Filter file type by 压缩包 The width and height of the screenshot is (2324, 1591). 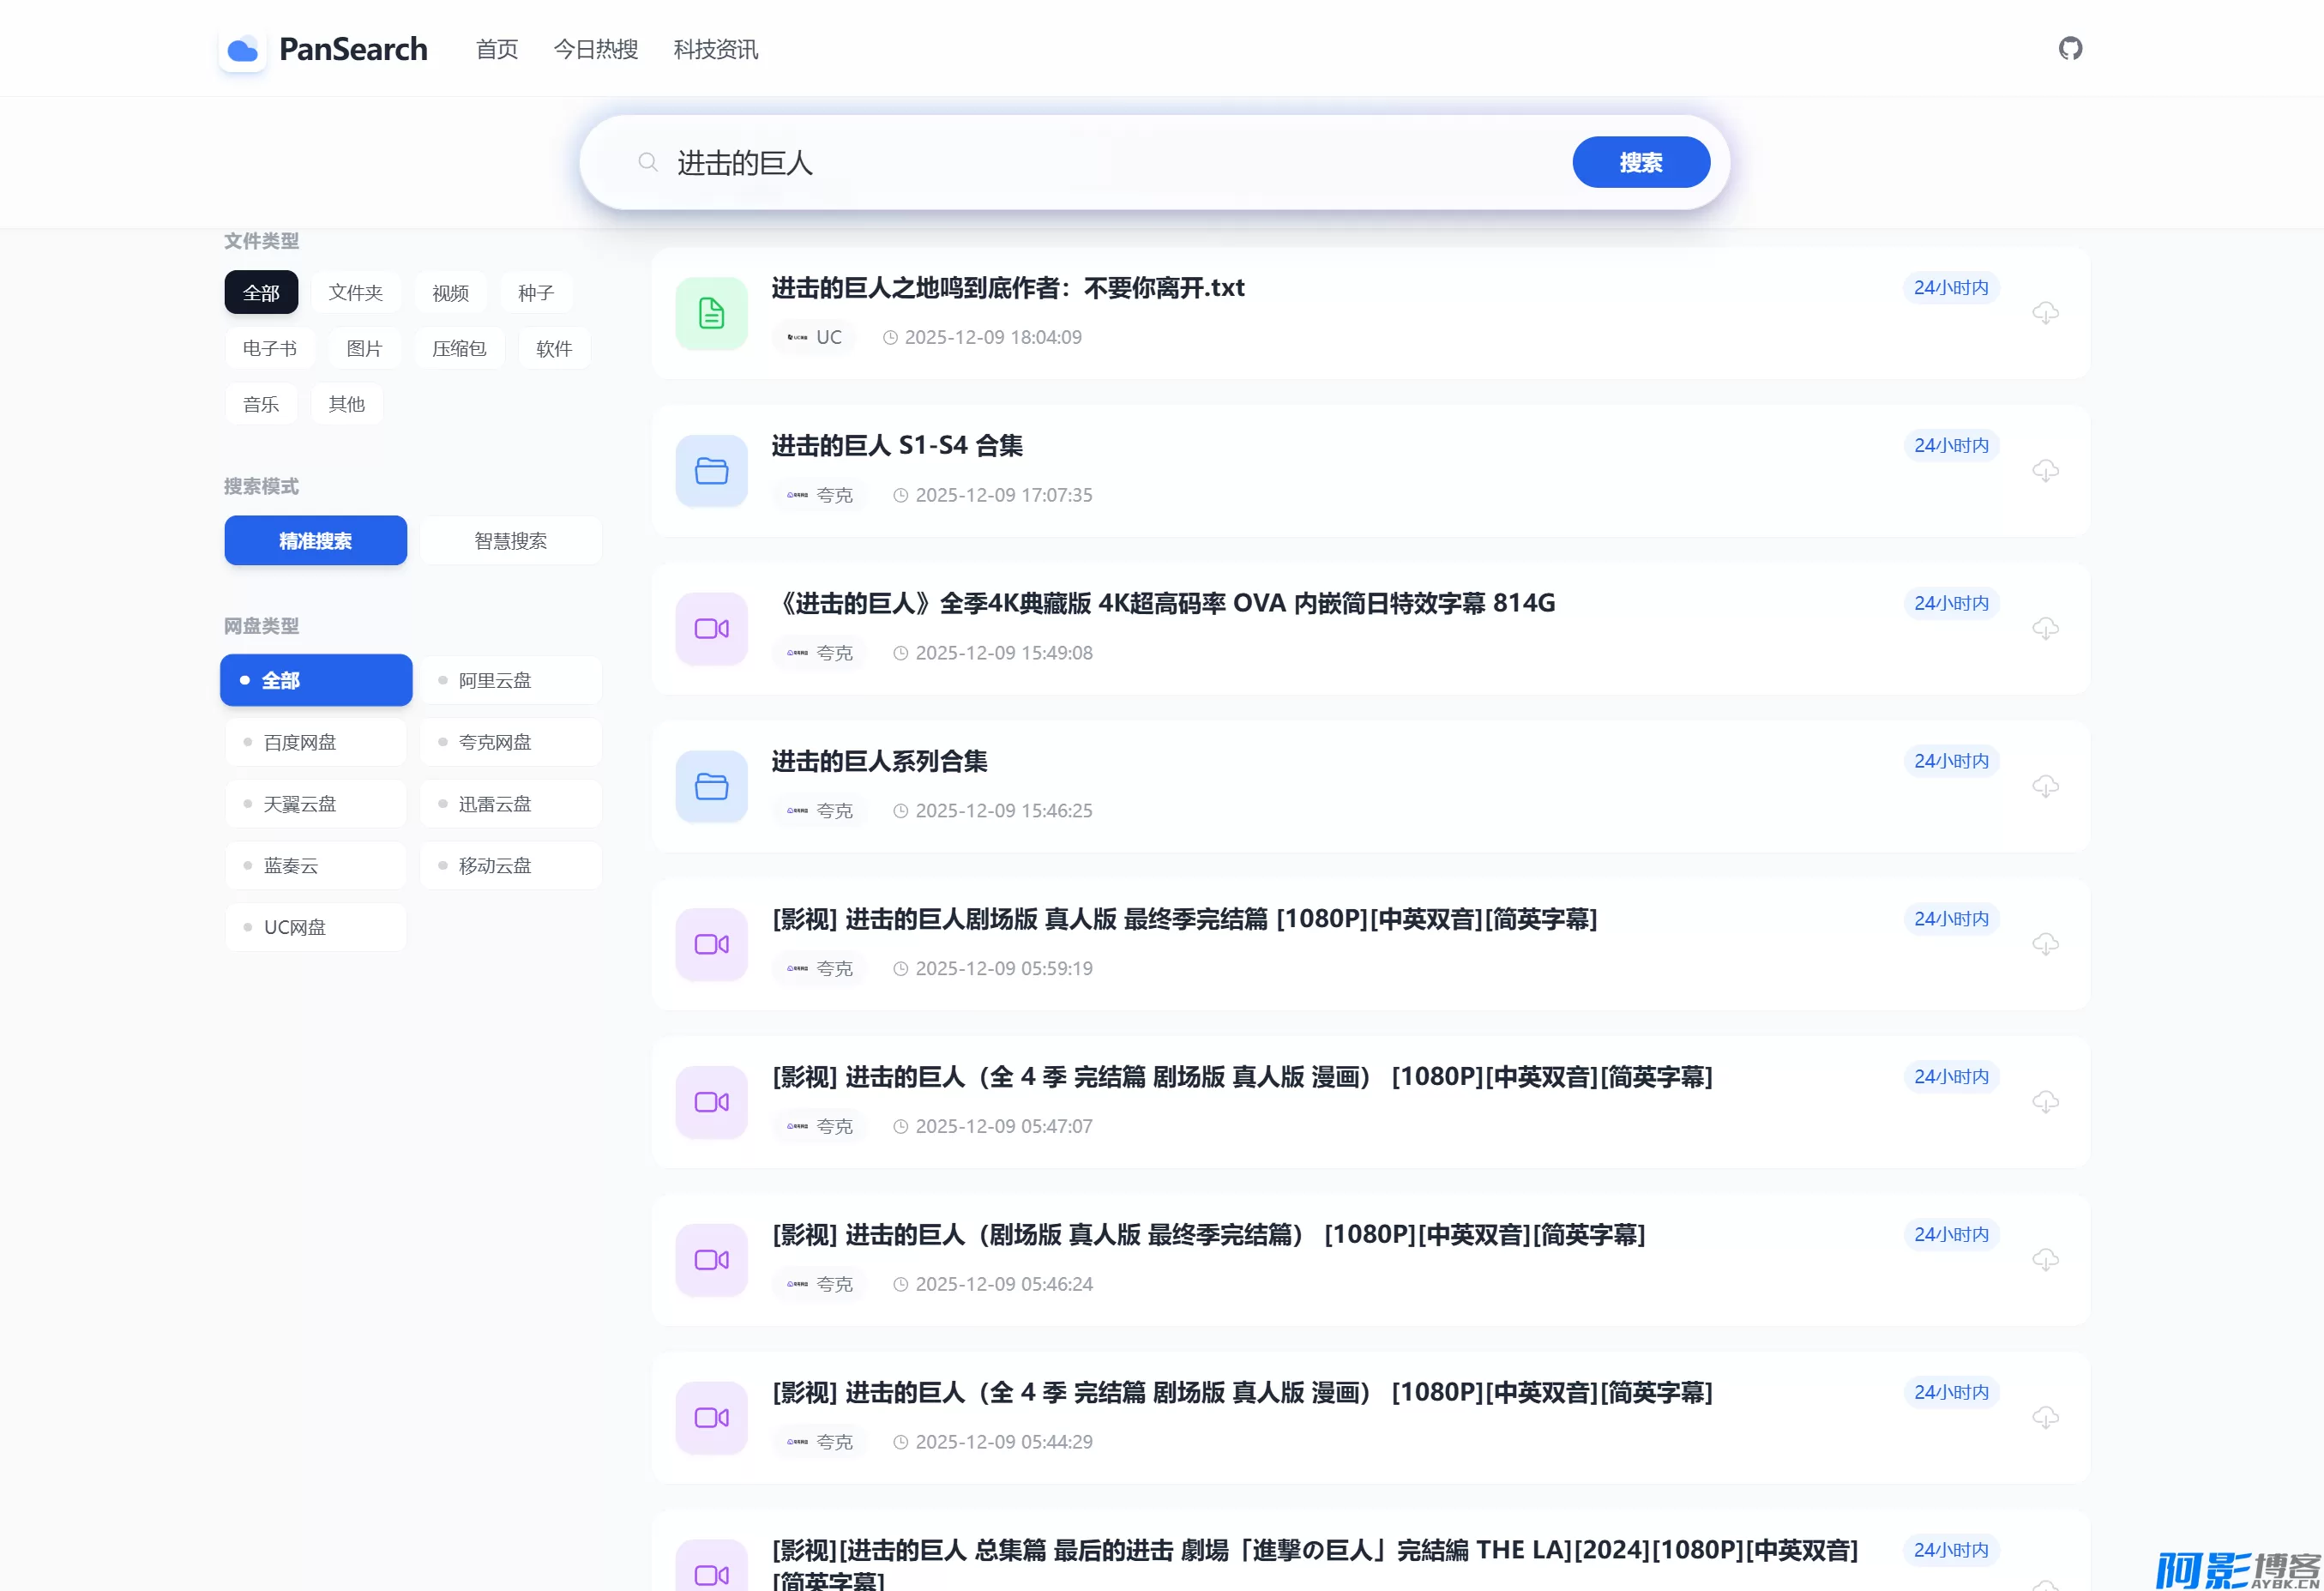(x=459, y=348)
